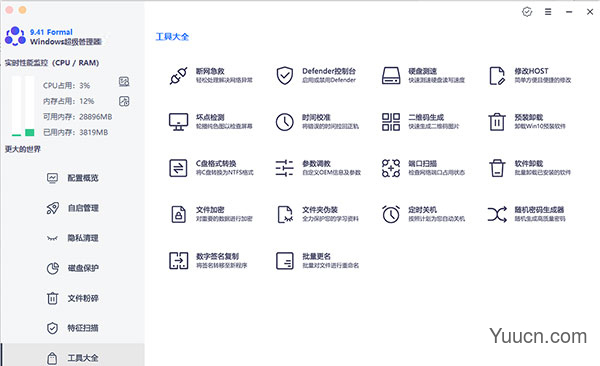Open the 断网急救 network rescue tool
Viewport: 600px width, 366px height.
(x=211, y=75)
